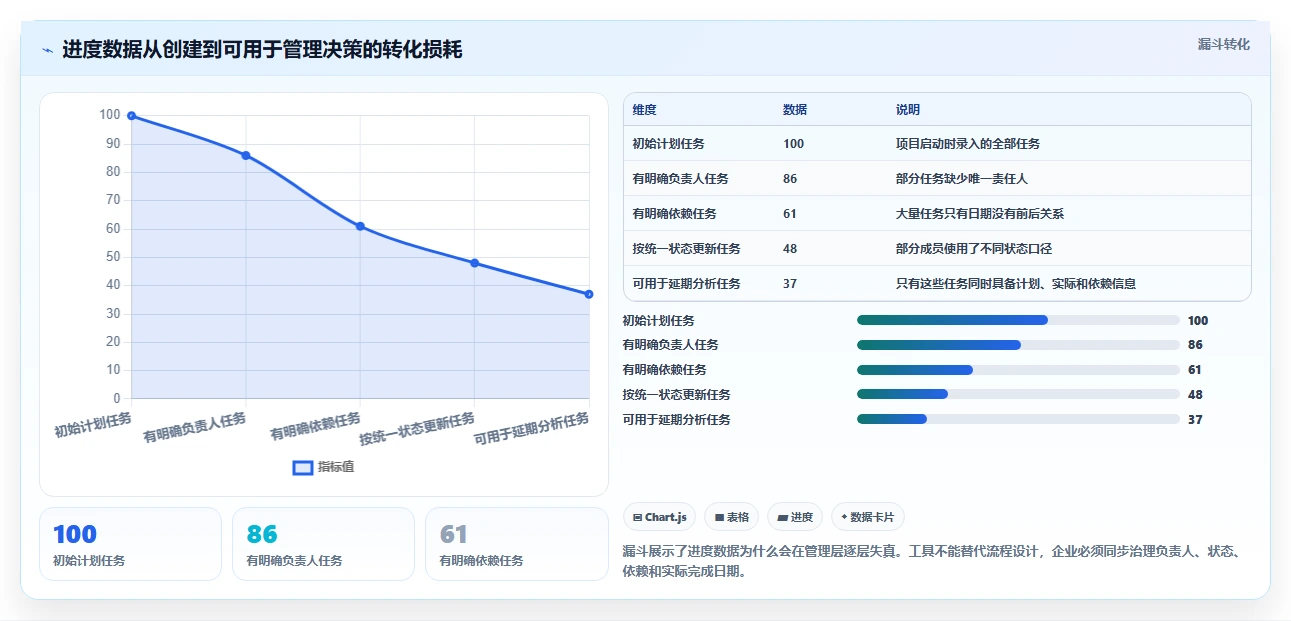Screen dimensions: 1291x621
Task: Select table cell 按统一状态更新任务
Action: coord(686,249)
